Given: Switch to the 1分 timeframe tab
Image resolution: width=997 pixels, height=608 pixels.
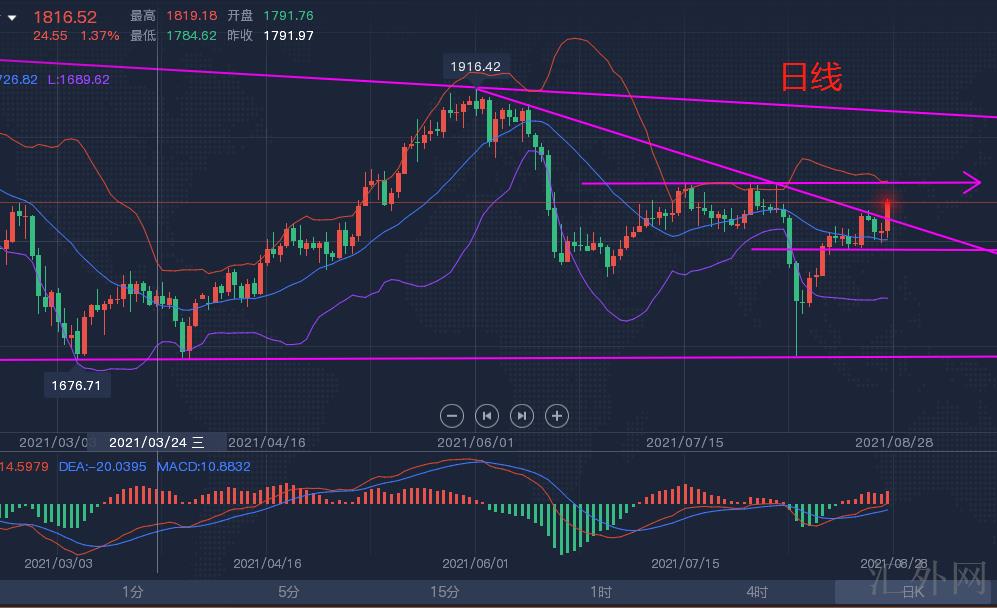Looking at the screenshot, I should (x=132, y=592).
